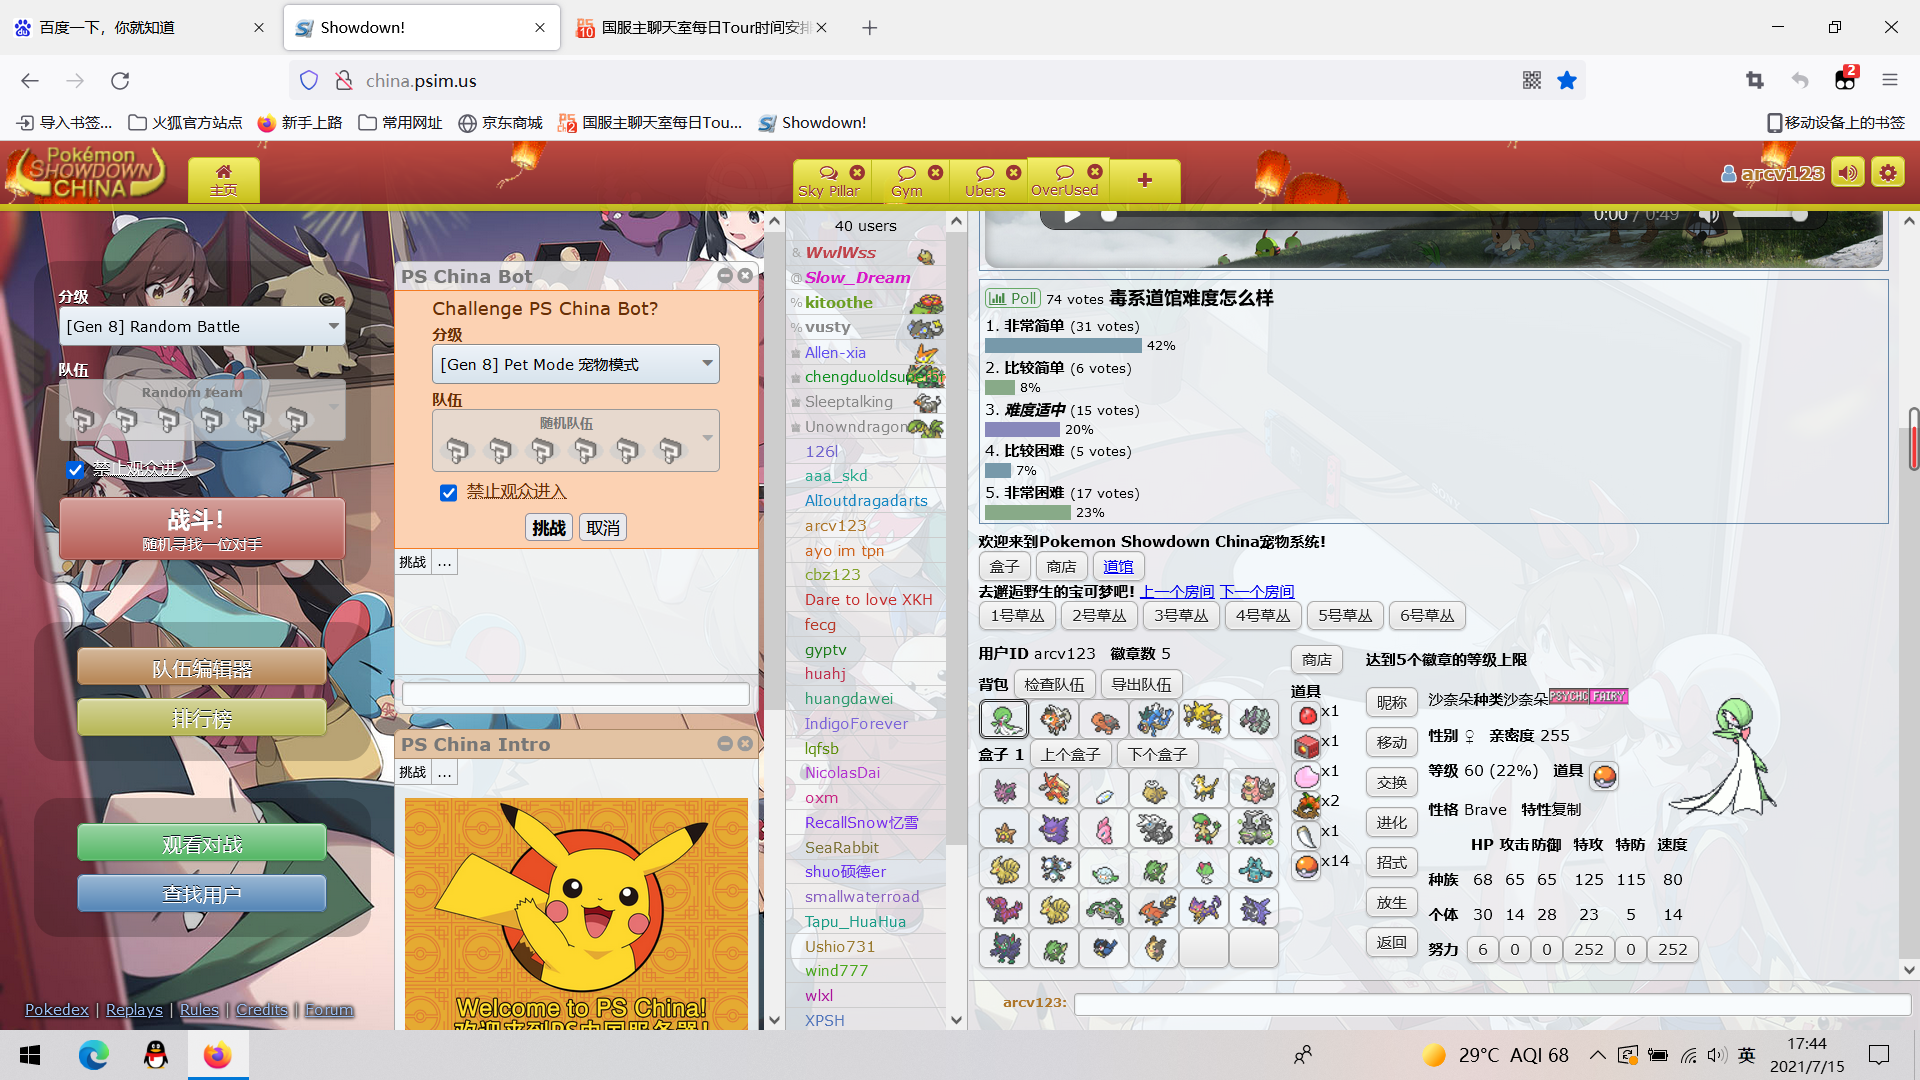Open the Pokedex link at bottom left
1920x1080 pixels.
57,1010
